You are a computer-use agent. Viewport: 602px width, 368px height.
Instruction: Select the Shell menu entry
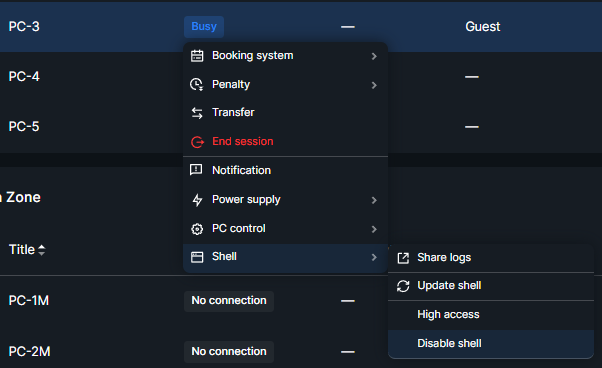tap(285, 257)
